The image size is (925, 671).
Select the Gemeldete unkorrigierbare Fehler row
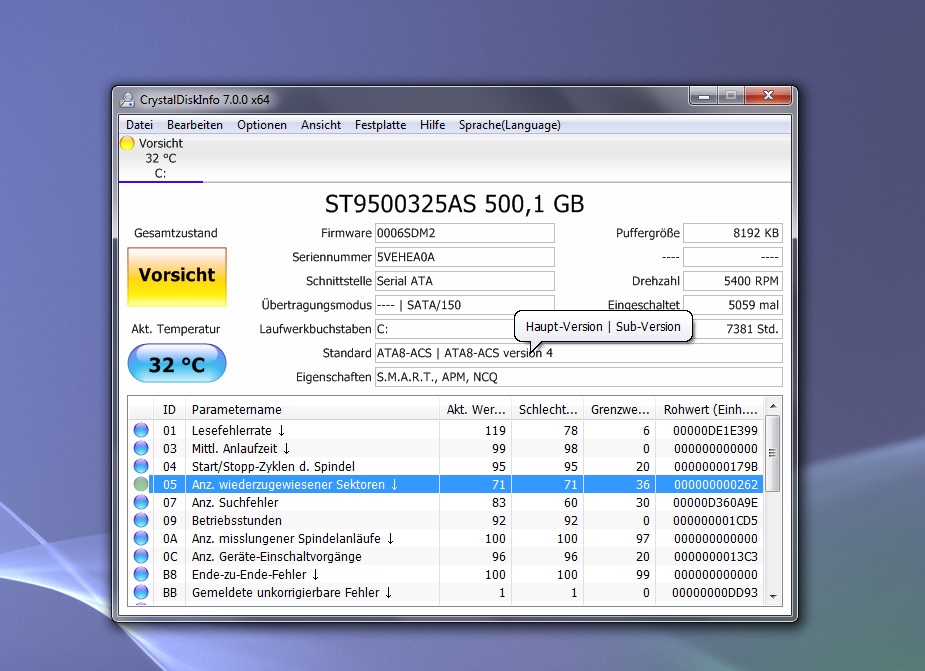[446, 593]
